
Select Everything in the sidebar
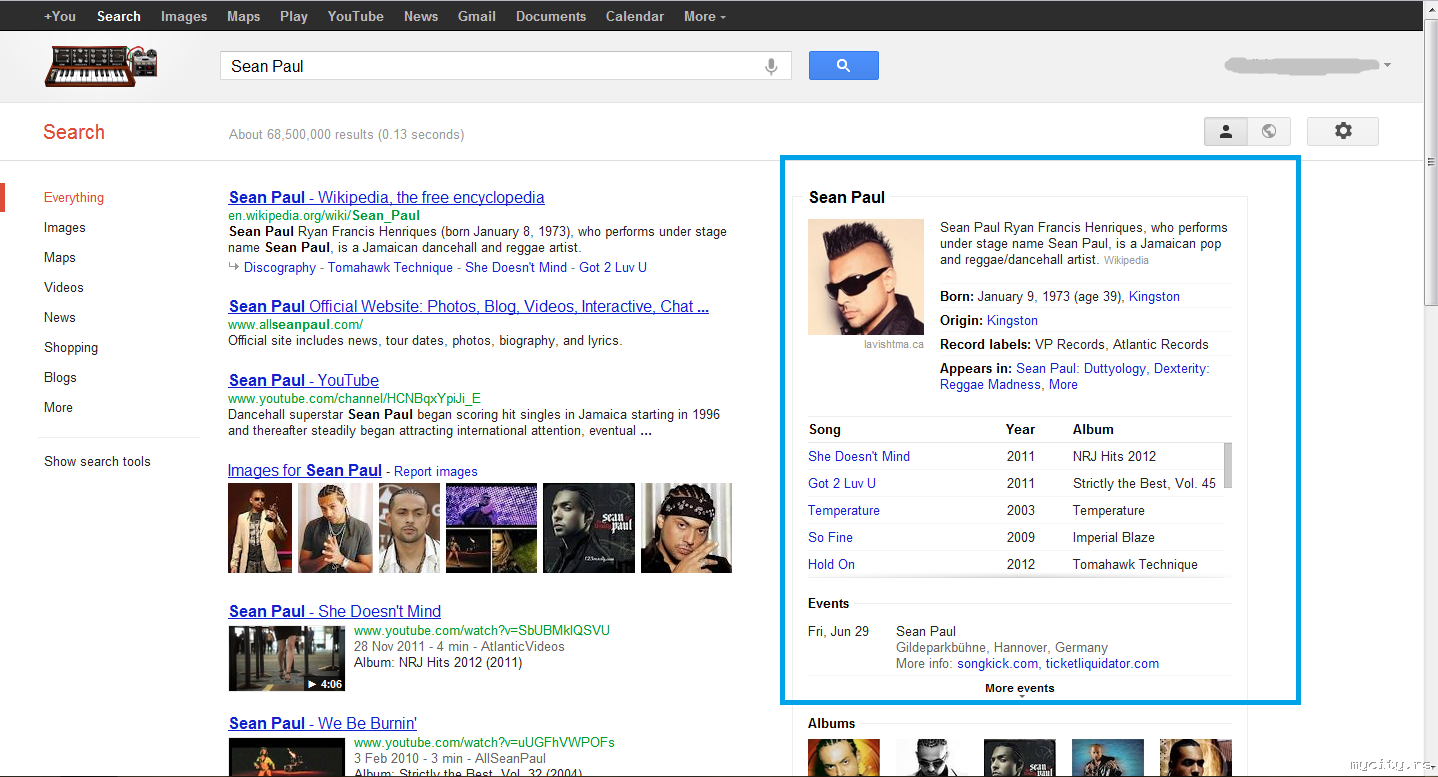point(74,197)
